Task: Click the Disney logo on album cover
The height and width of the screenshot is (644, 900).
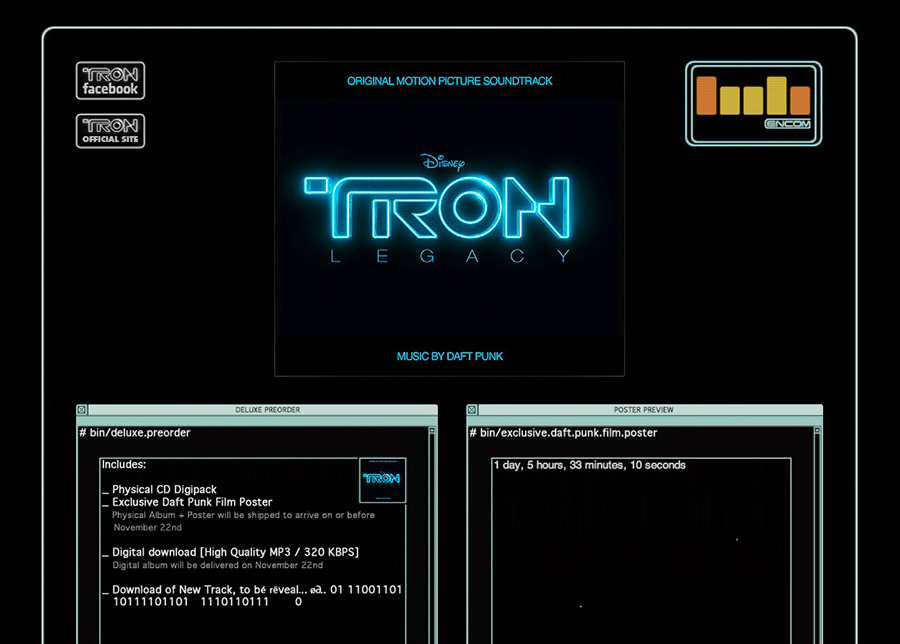Action: [x=443, y=162]
